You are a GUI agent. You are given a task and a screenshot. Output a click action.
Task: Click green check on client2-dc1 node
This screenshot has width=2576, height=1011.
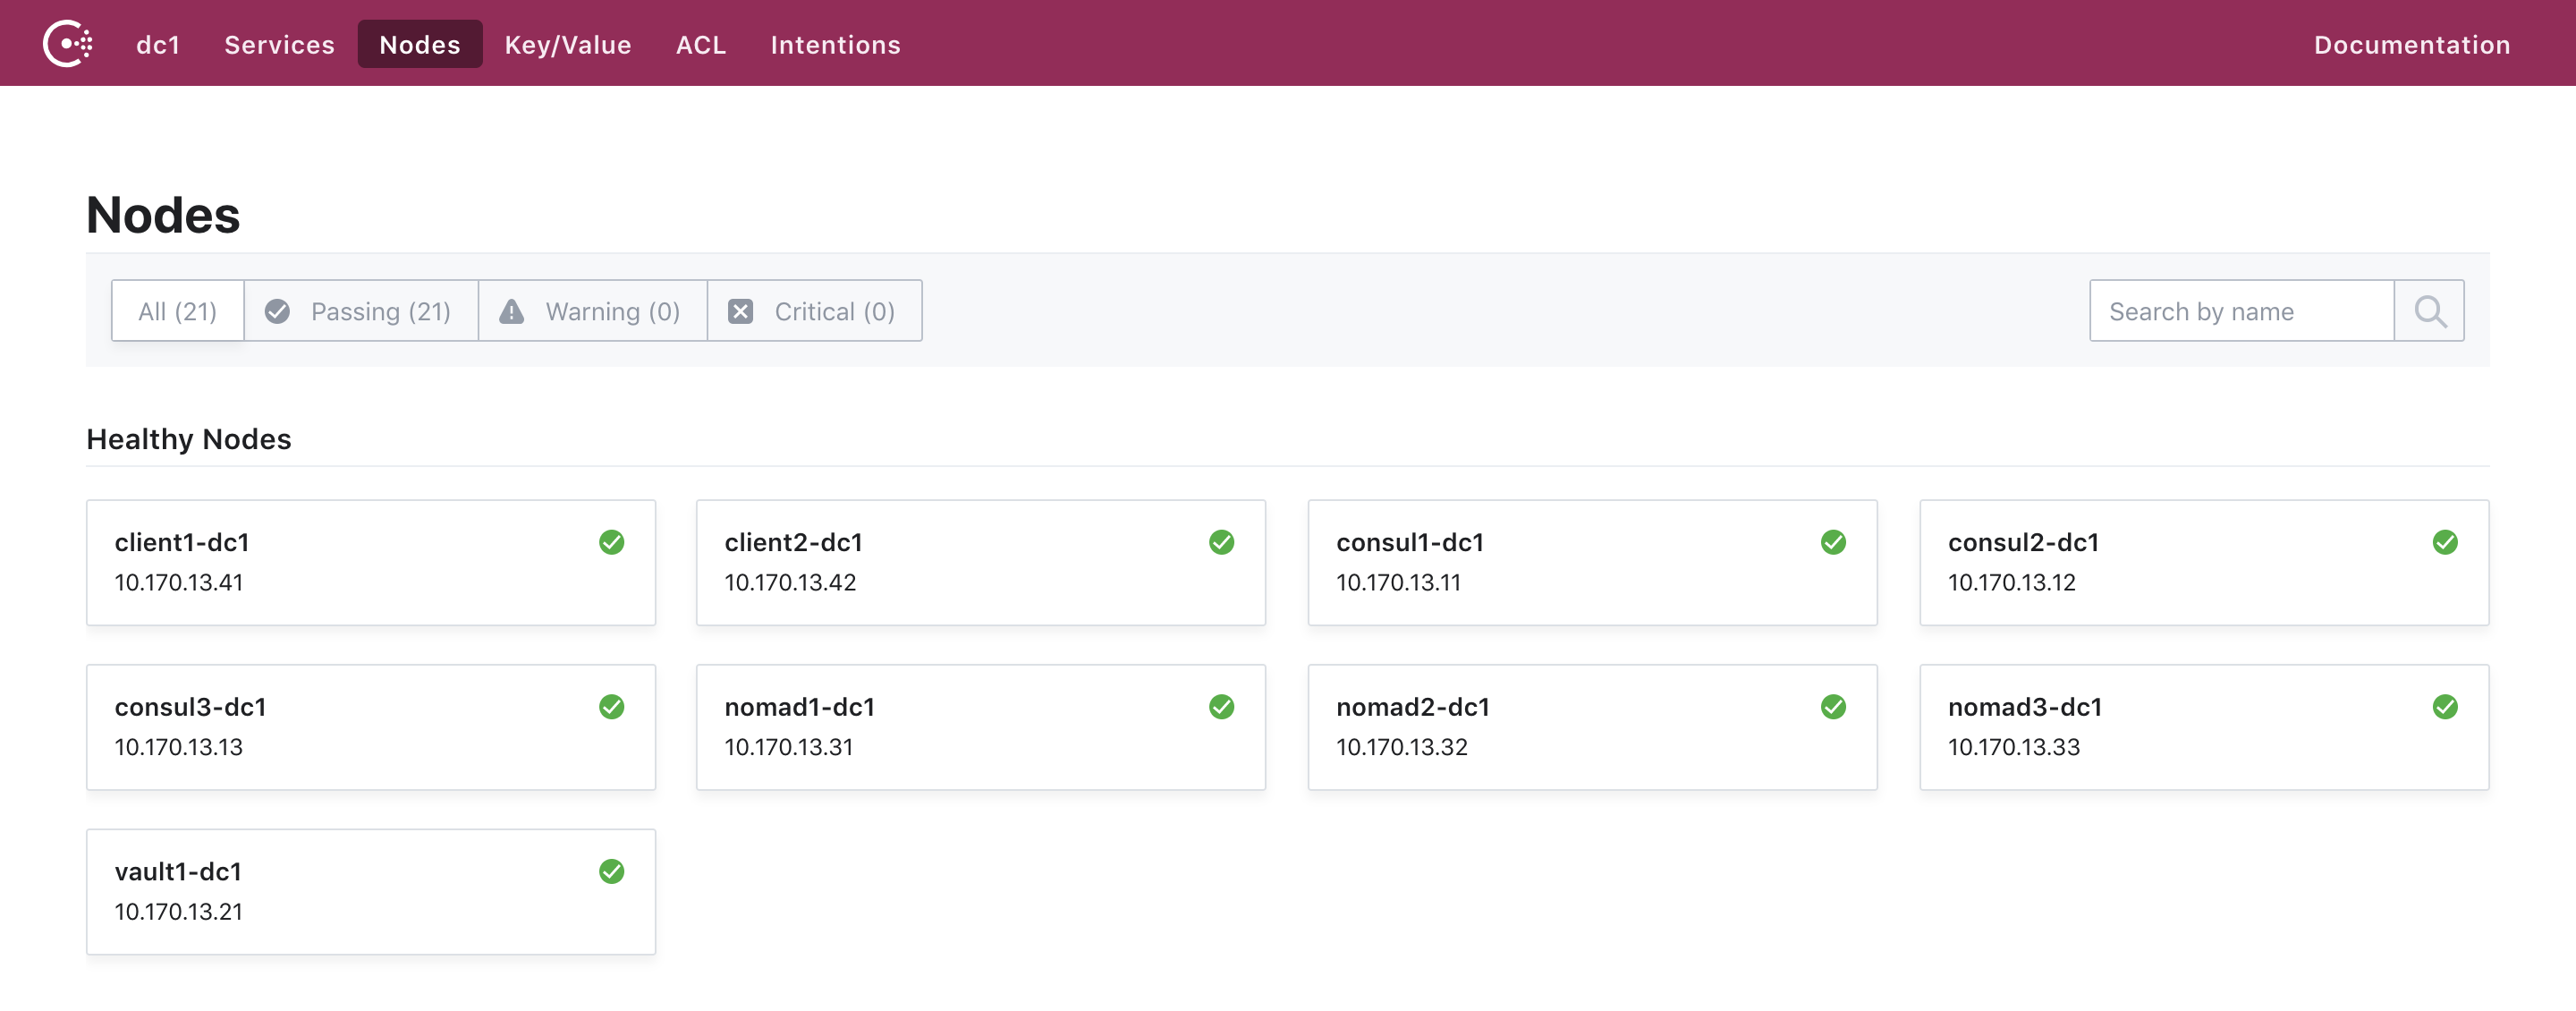[x=1221, y=542]
